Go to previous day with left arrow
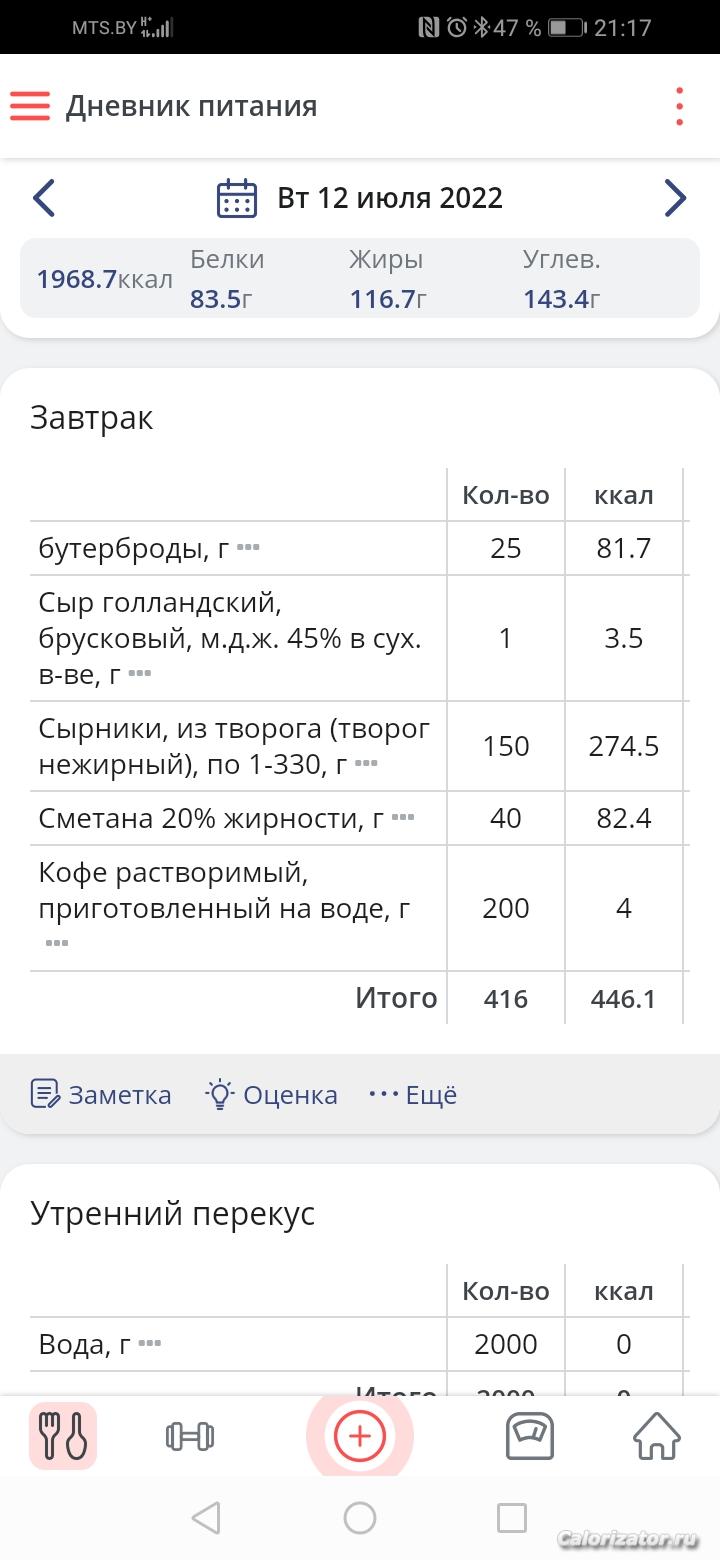This screenshot has width=720, height=1560. [x=43, y=198]
